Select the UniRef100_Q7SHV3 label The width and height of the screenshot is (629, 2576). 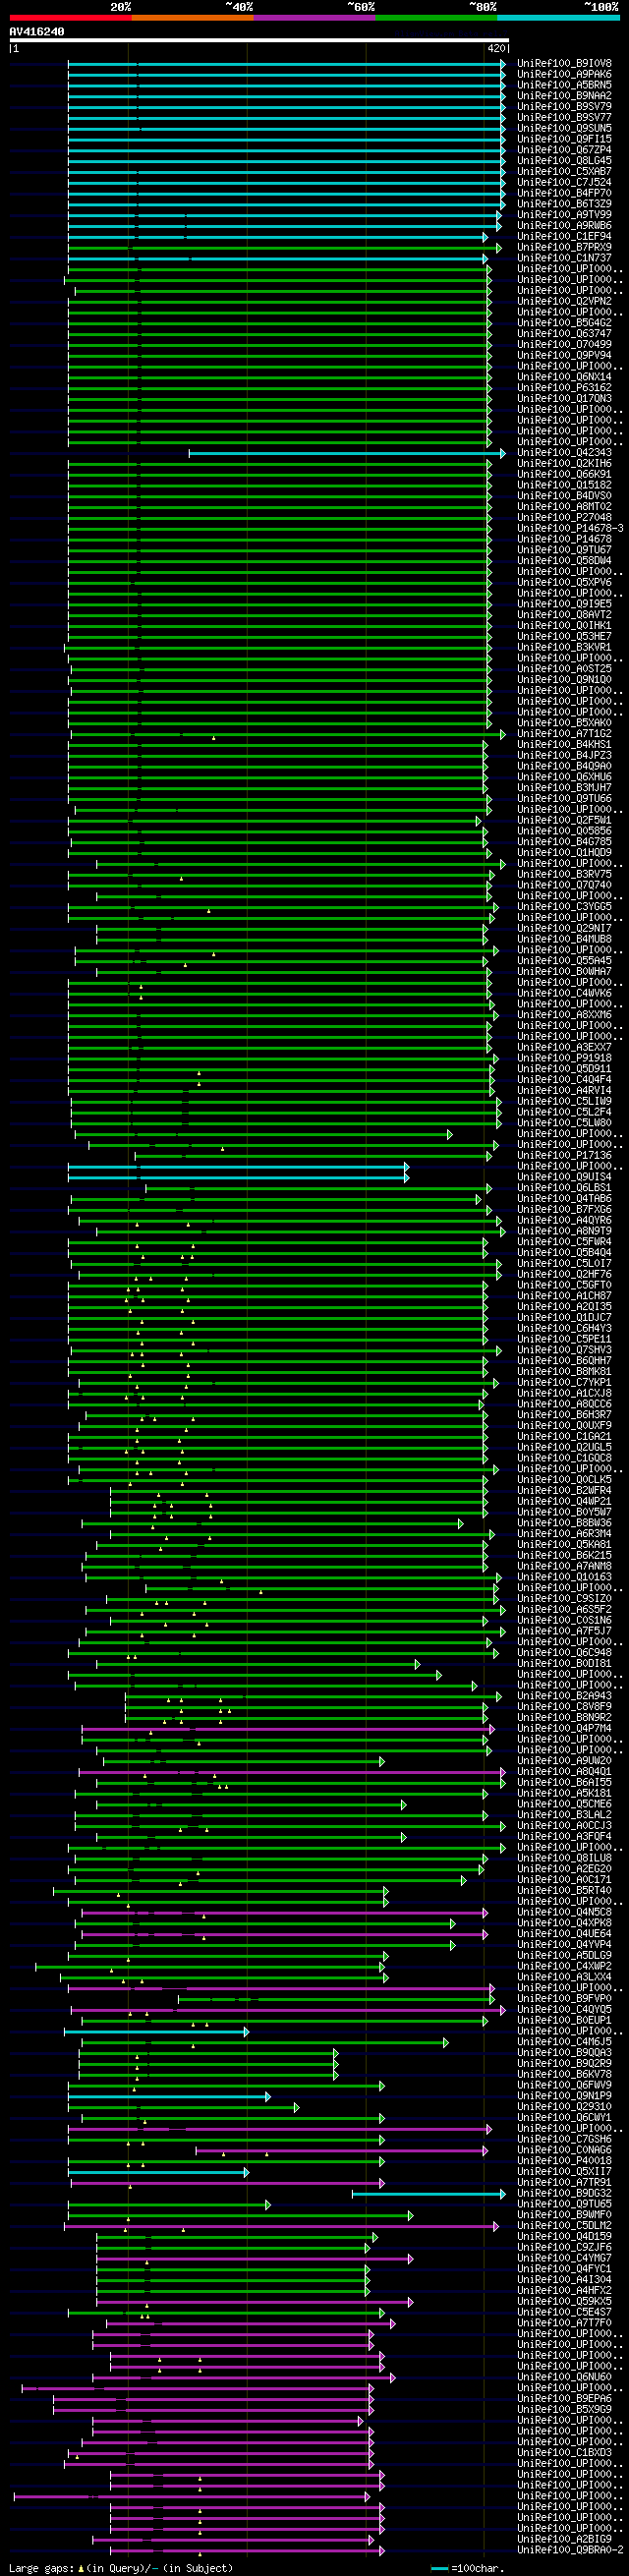click(x=564, y=1350)
